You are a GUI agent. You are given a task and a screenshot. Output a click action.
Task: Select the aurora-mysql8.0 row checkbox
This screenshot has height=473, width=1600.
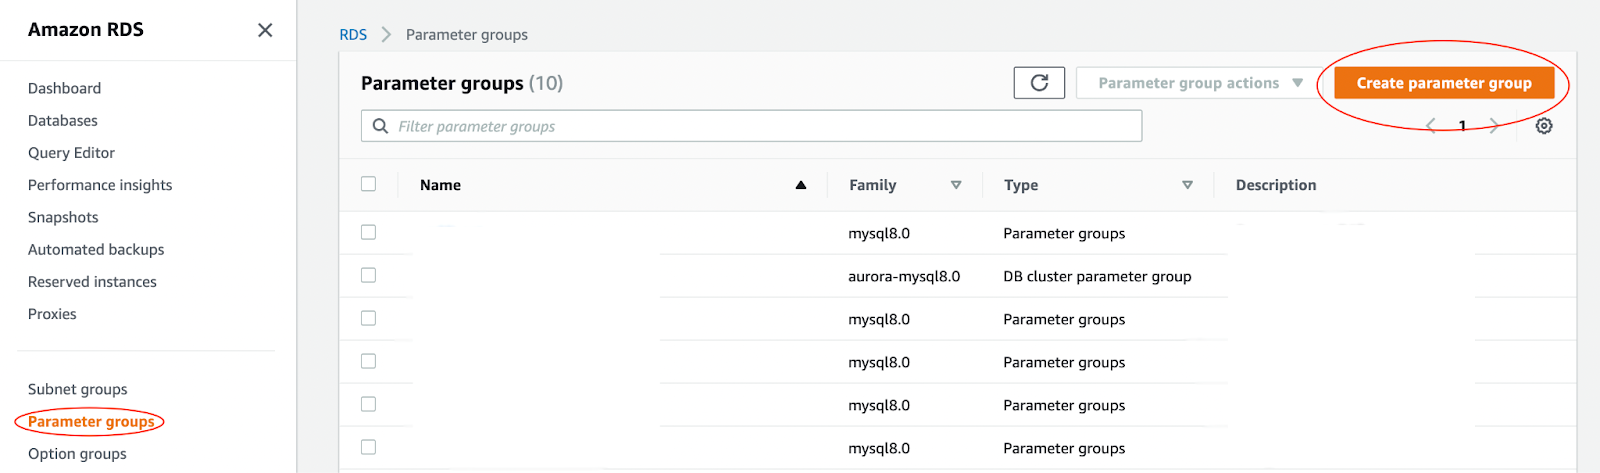369,275
